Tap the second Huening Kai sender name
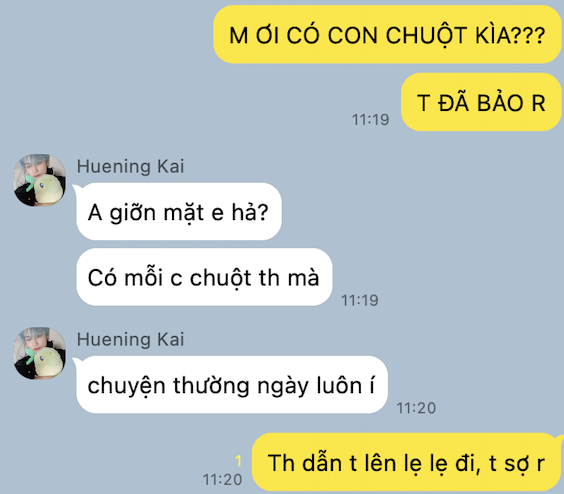 (x=130, y=339)
